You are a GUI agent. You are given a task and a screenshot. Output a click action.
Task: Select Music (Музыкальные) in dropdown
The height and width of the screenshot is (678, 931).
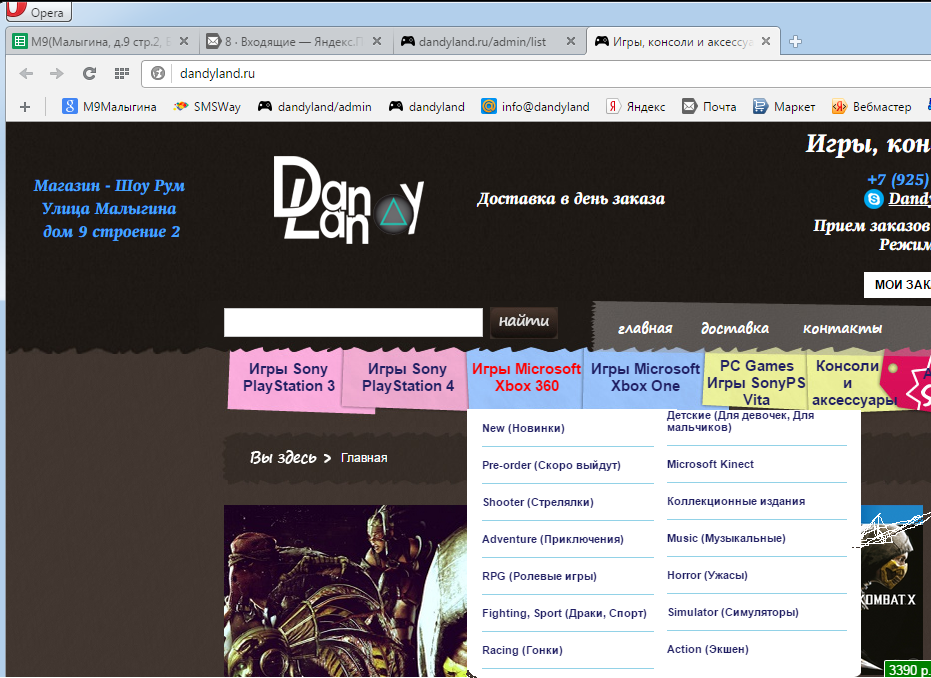(726, 538)
